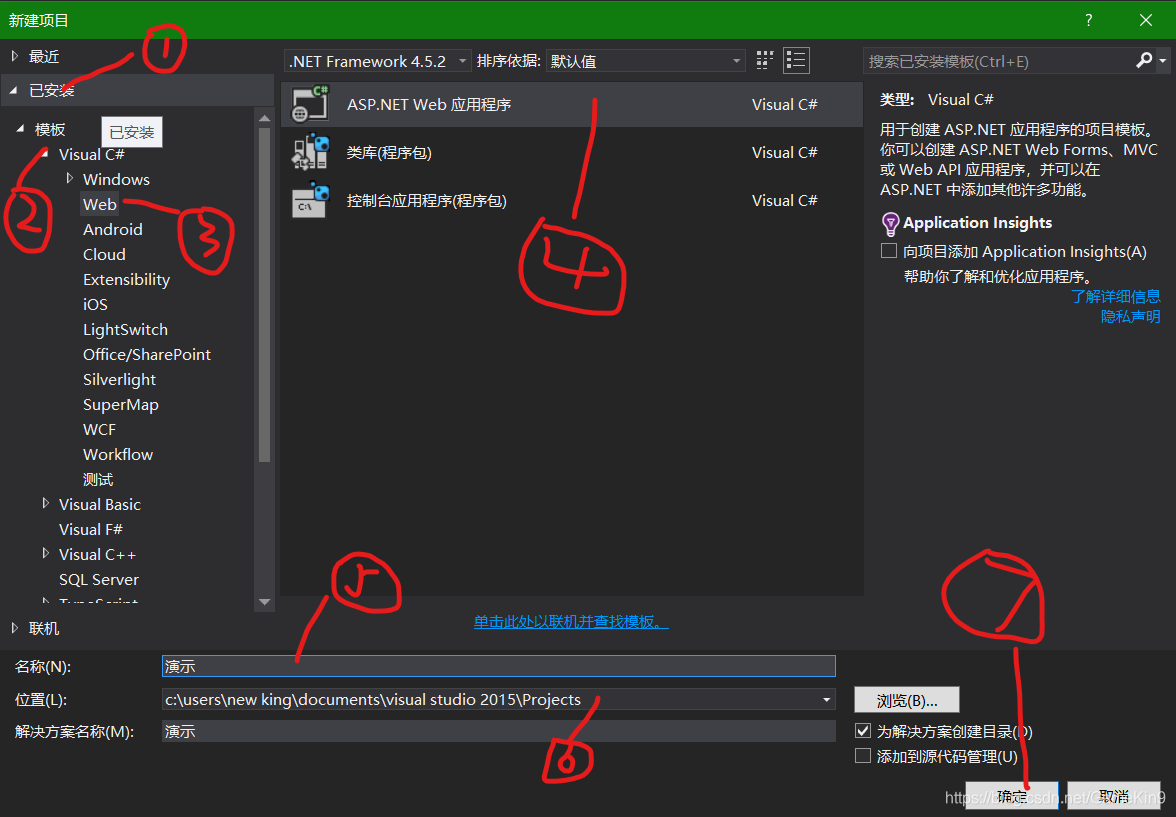Click the ASP.NET Web application template icon
This screenshot has width=1176, height=817.
[310, 104]
